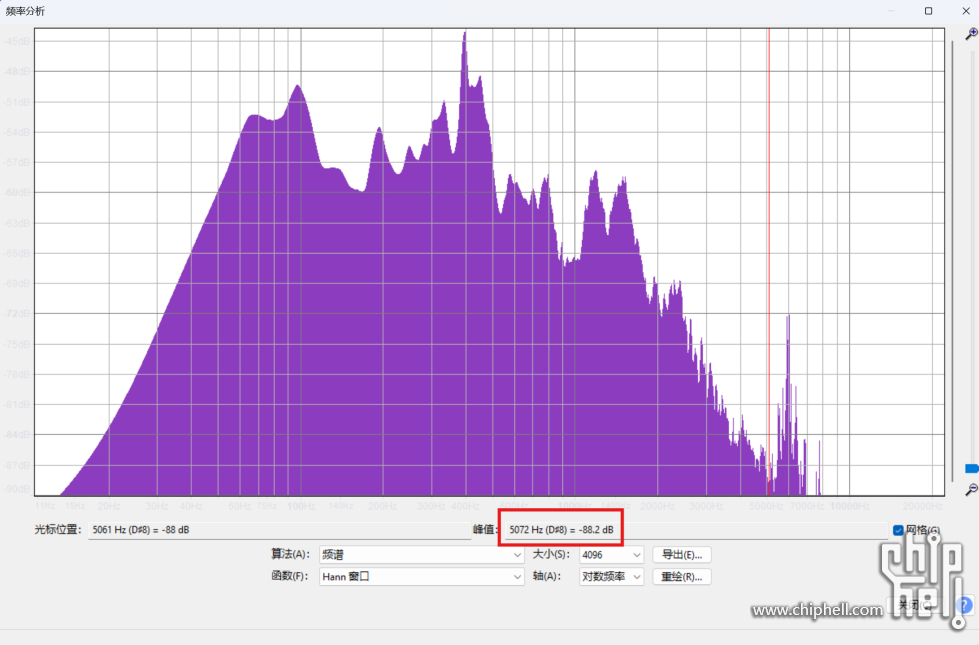Click the 导出(E)... export button
Viewport: 979px width, 645px height.
[682, 554]
